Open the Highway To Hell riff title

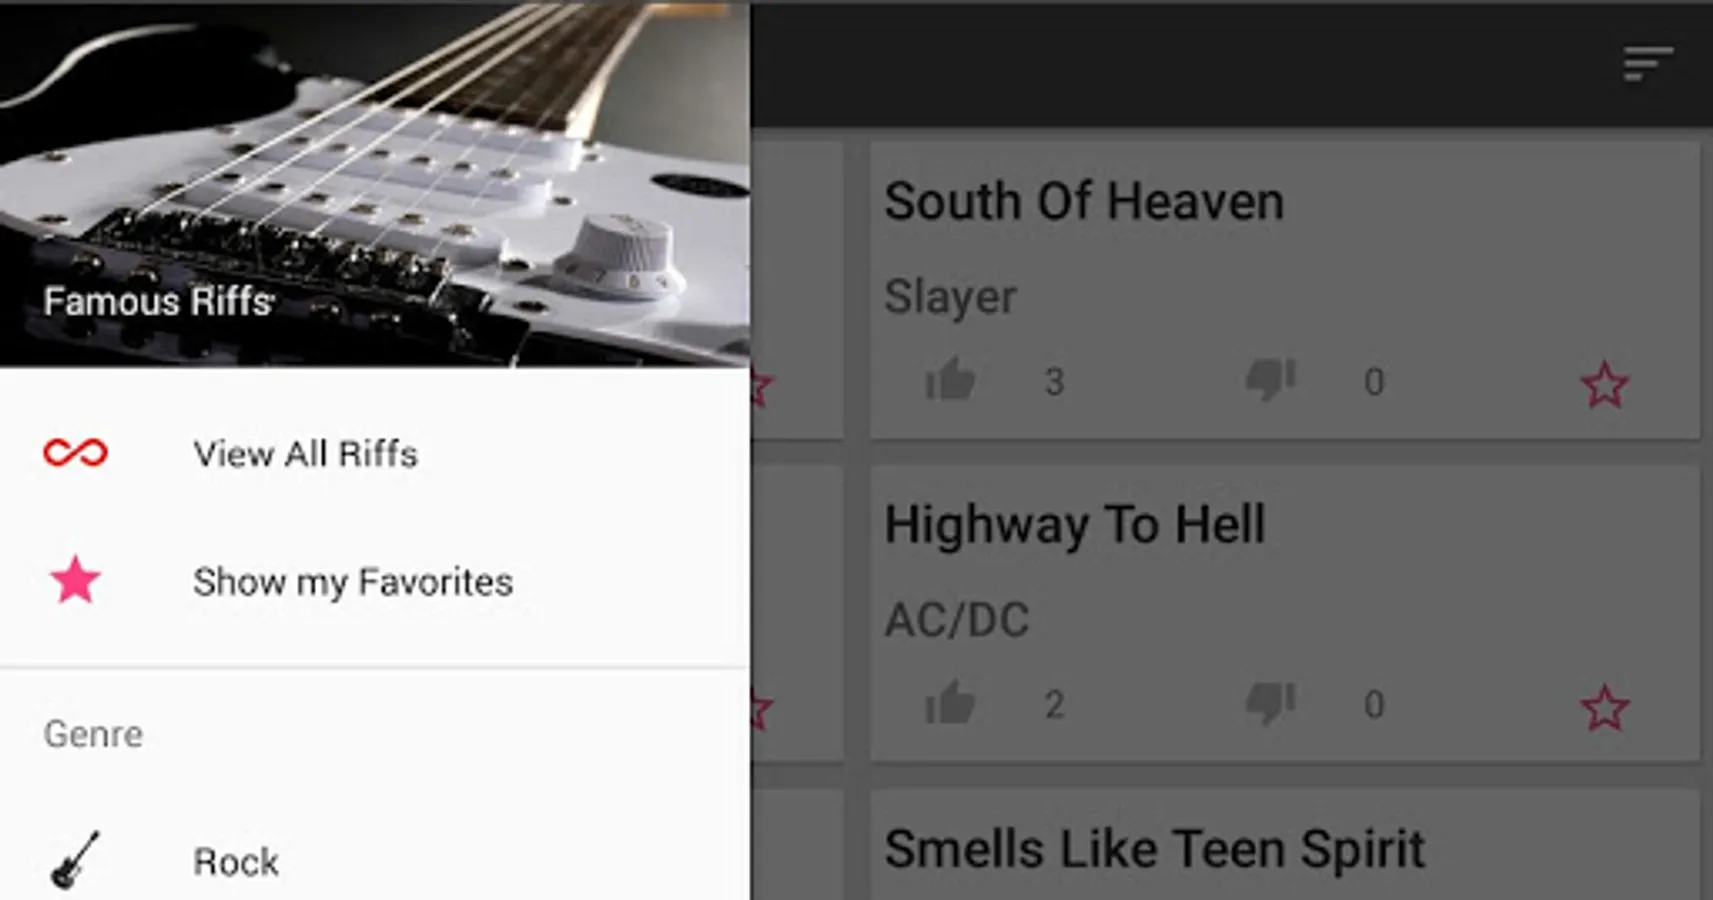[1075, 526]
